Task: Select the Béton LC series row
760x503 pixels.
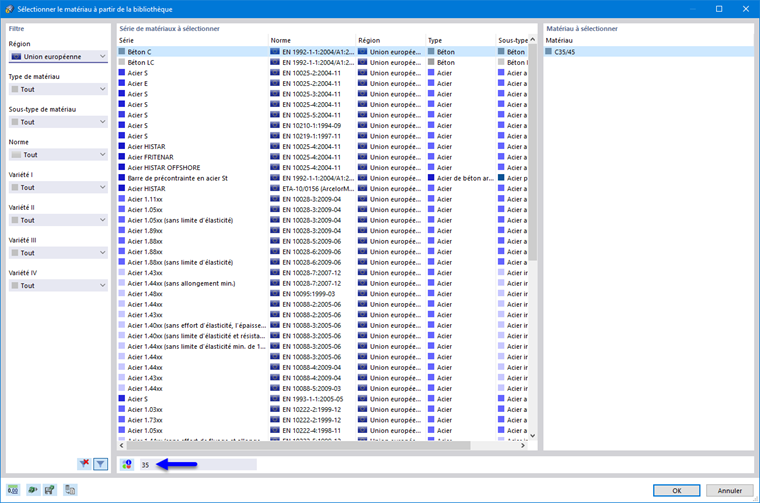Action: [x=323, y=63]
